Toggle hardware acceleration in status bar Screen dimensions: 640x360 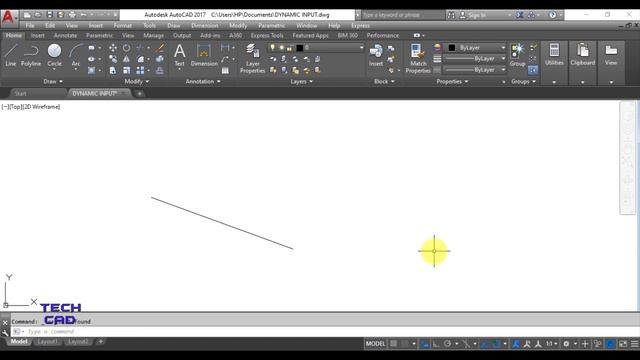[610, 344]
